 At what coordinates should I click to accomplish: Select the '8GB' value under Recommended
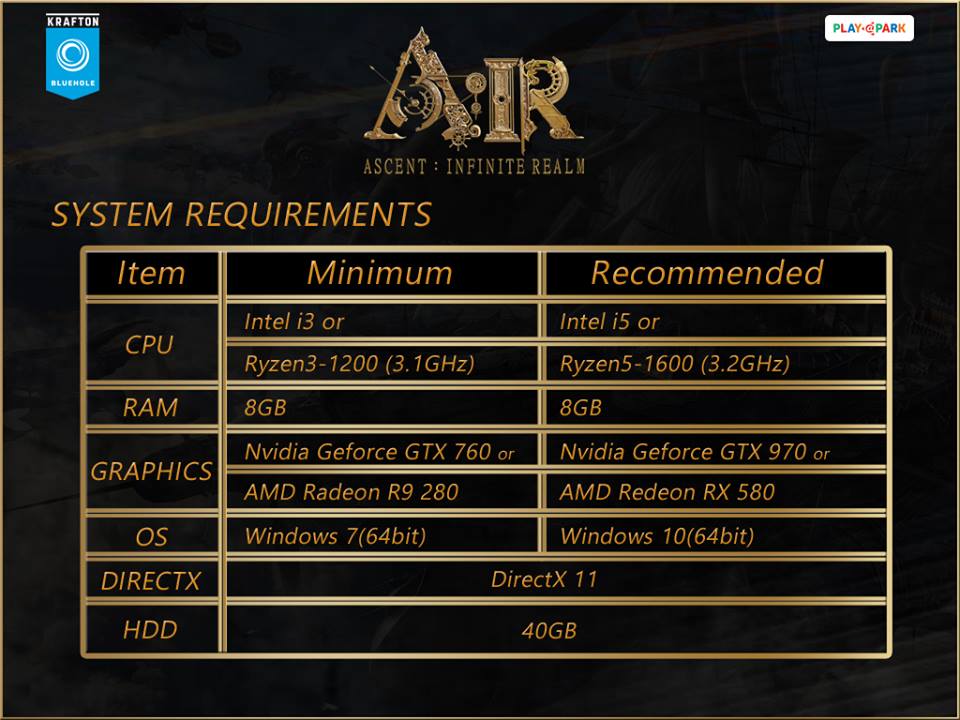(580, 408)
